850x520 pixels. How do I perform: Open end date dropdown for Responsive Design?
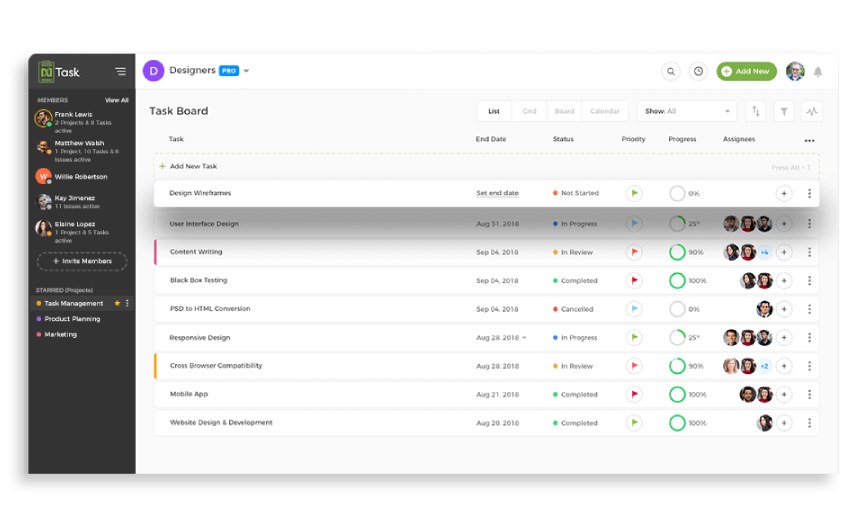[x=524, y=338]
